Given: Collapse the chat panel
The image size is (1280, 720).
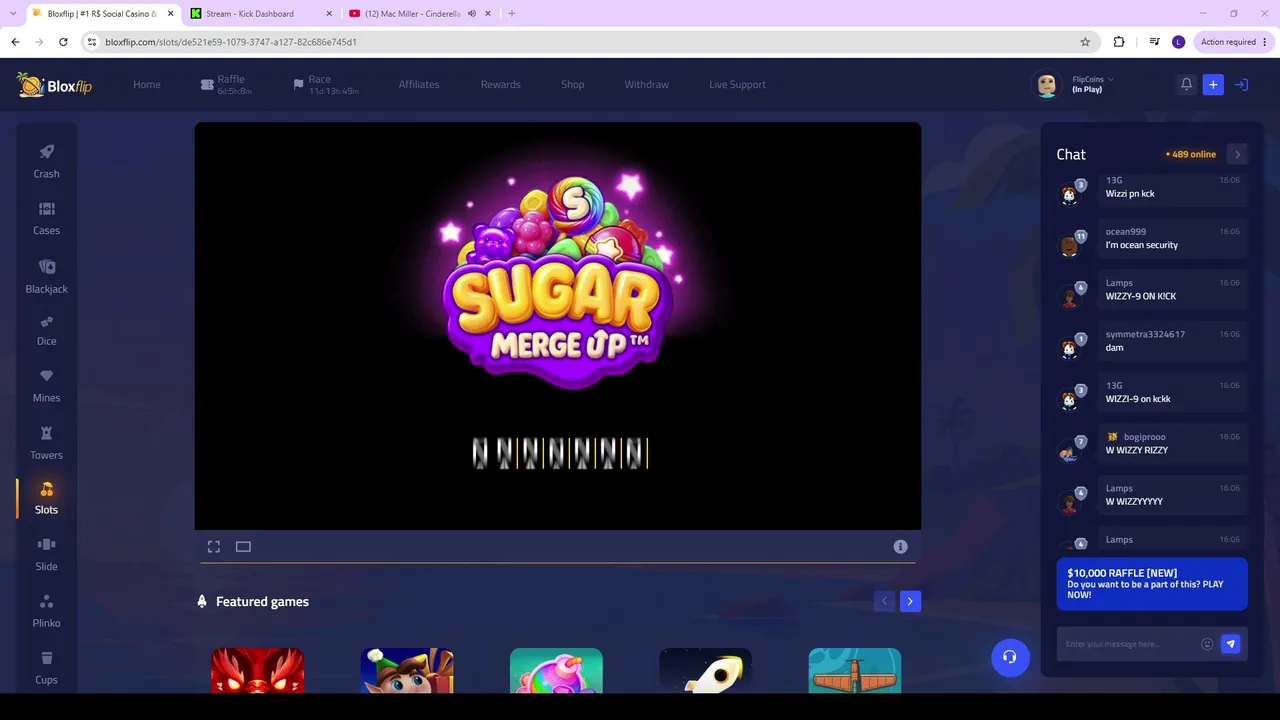Looking at the screenshot, I should point(1237,154).
